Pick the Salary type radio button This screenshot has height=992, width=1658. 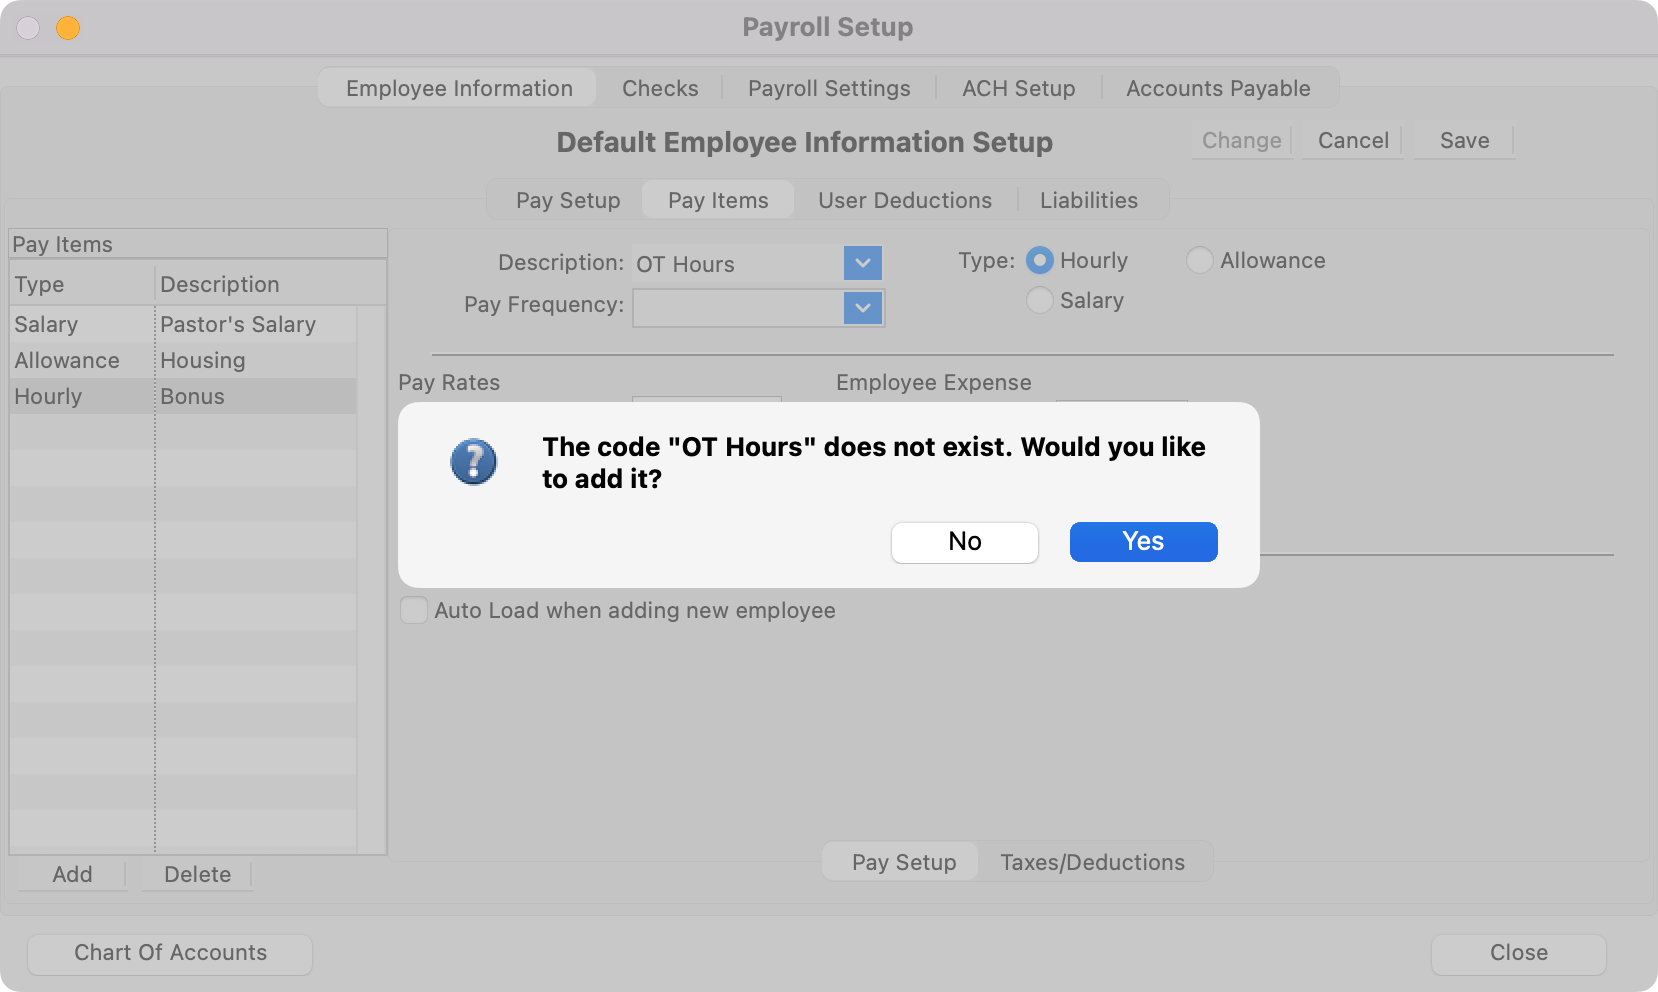click(x=1040, y=301)
